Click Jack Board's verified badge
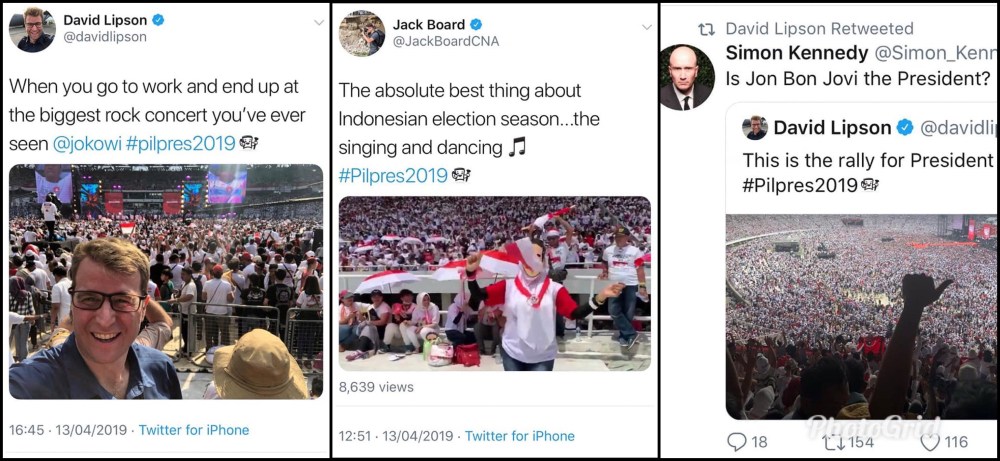The height and width of the screenshot is (461, 1000). [476, 23]
